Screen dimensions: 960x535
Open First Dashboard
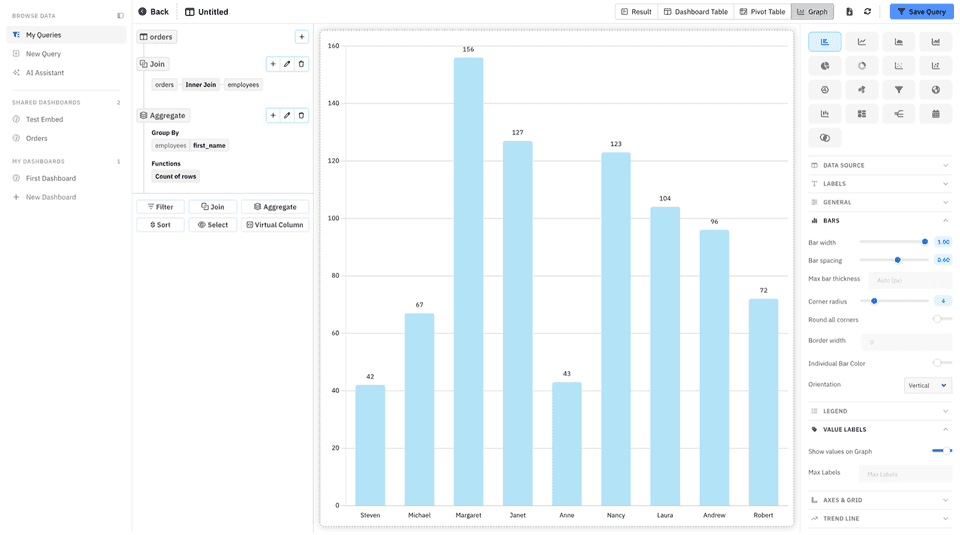click(66, 178)
